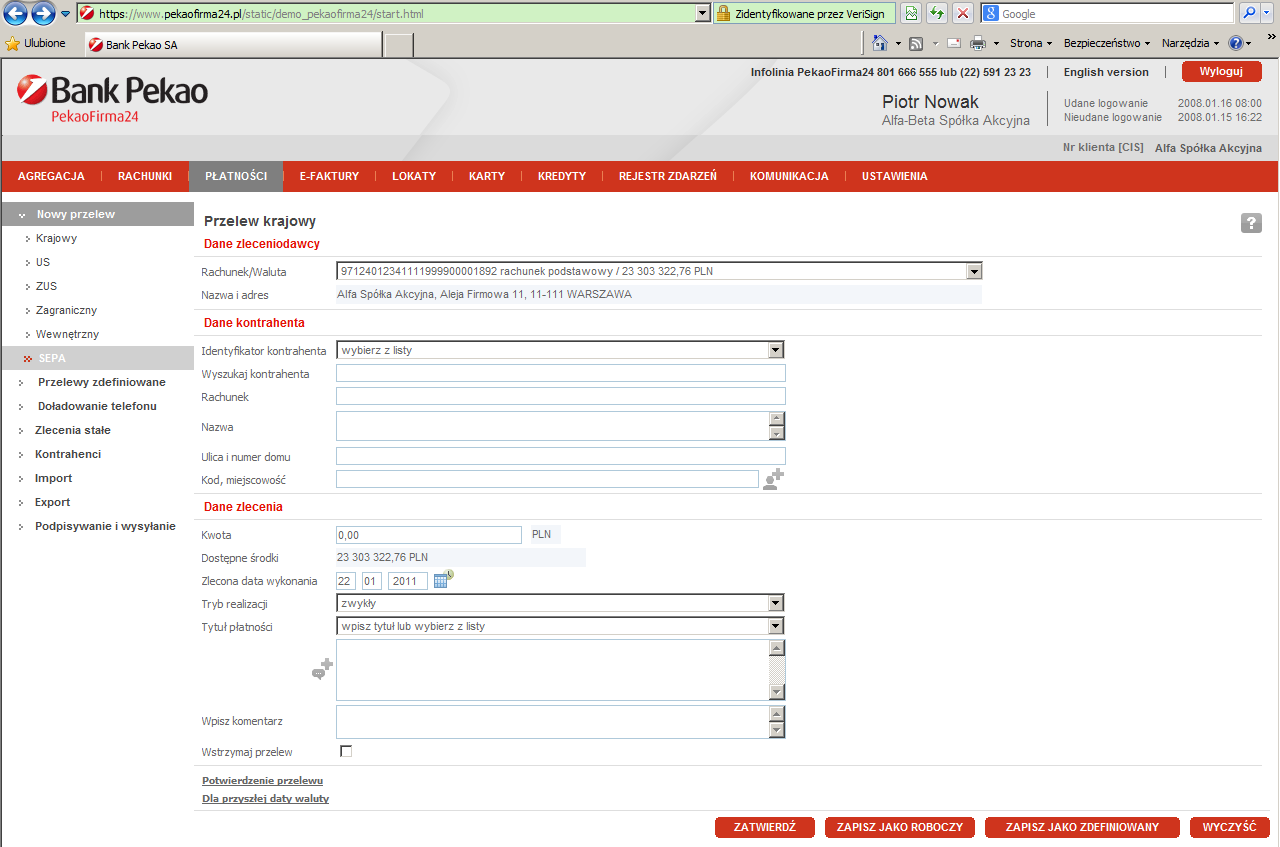The image size is (1280, 847).
Task: Open the Narzędzia toolbar menu
Action: pos(1190,43)
